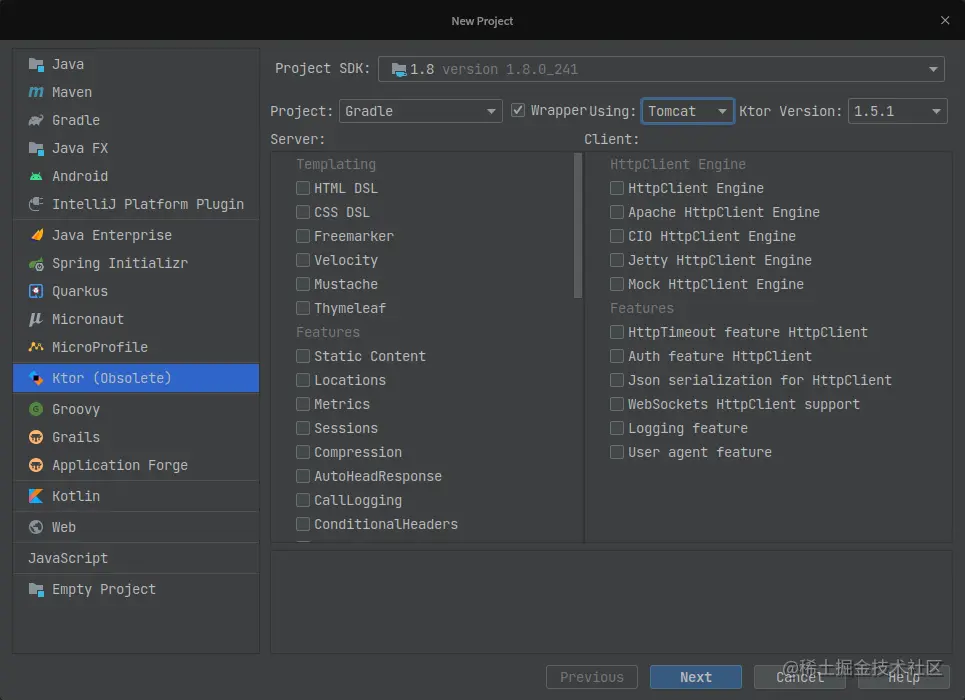Enable Velocity templating
Screen dimensions: 965x700
tap(303, 260)
